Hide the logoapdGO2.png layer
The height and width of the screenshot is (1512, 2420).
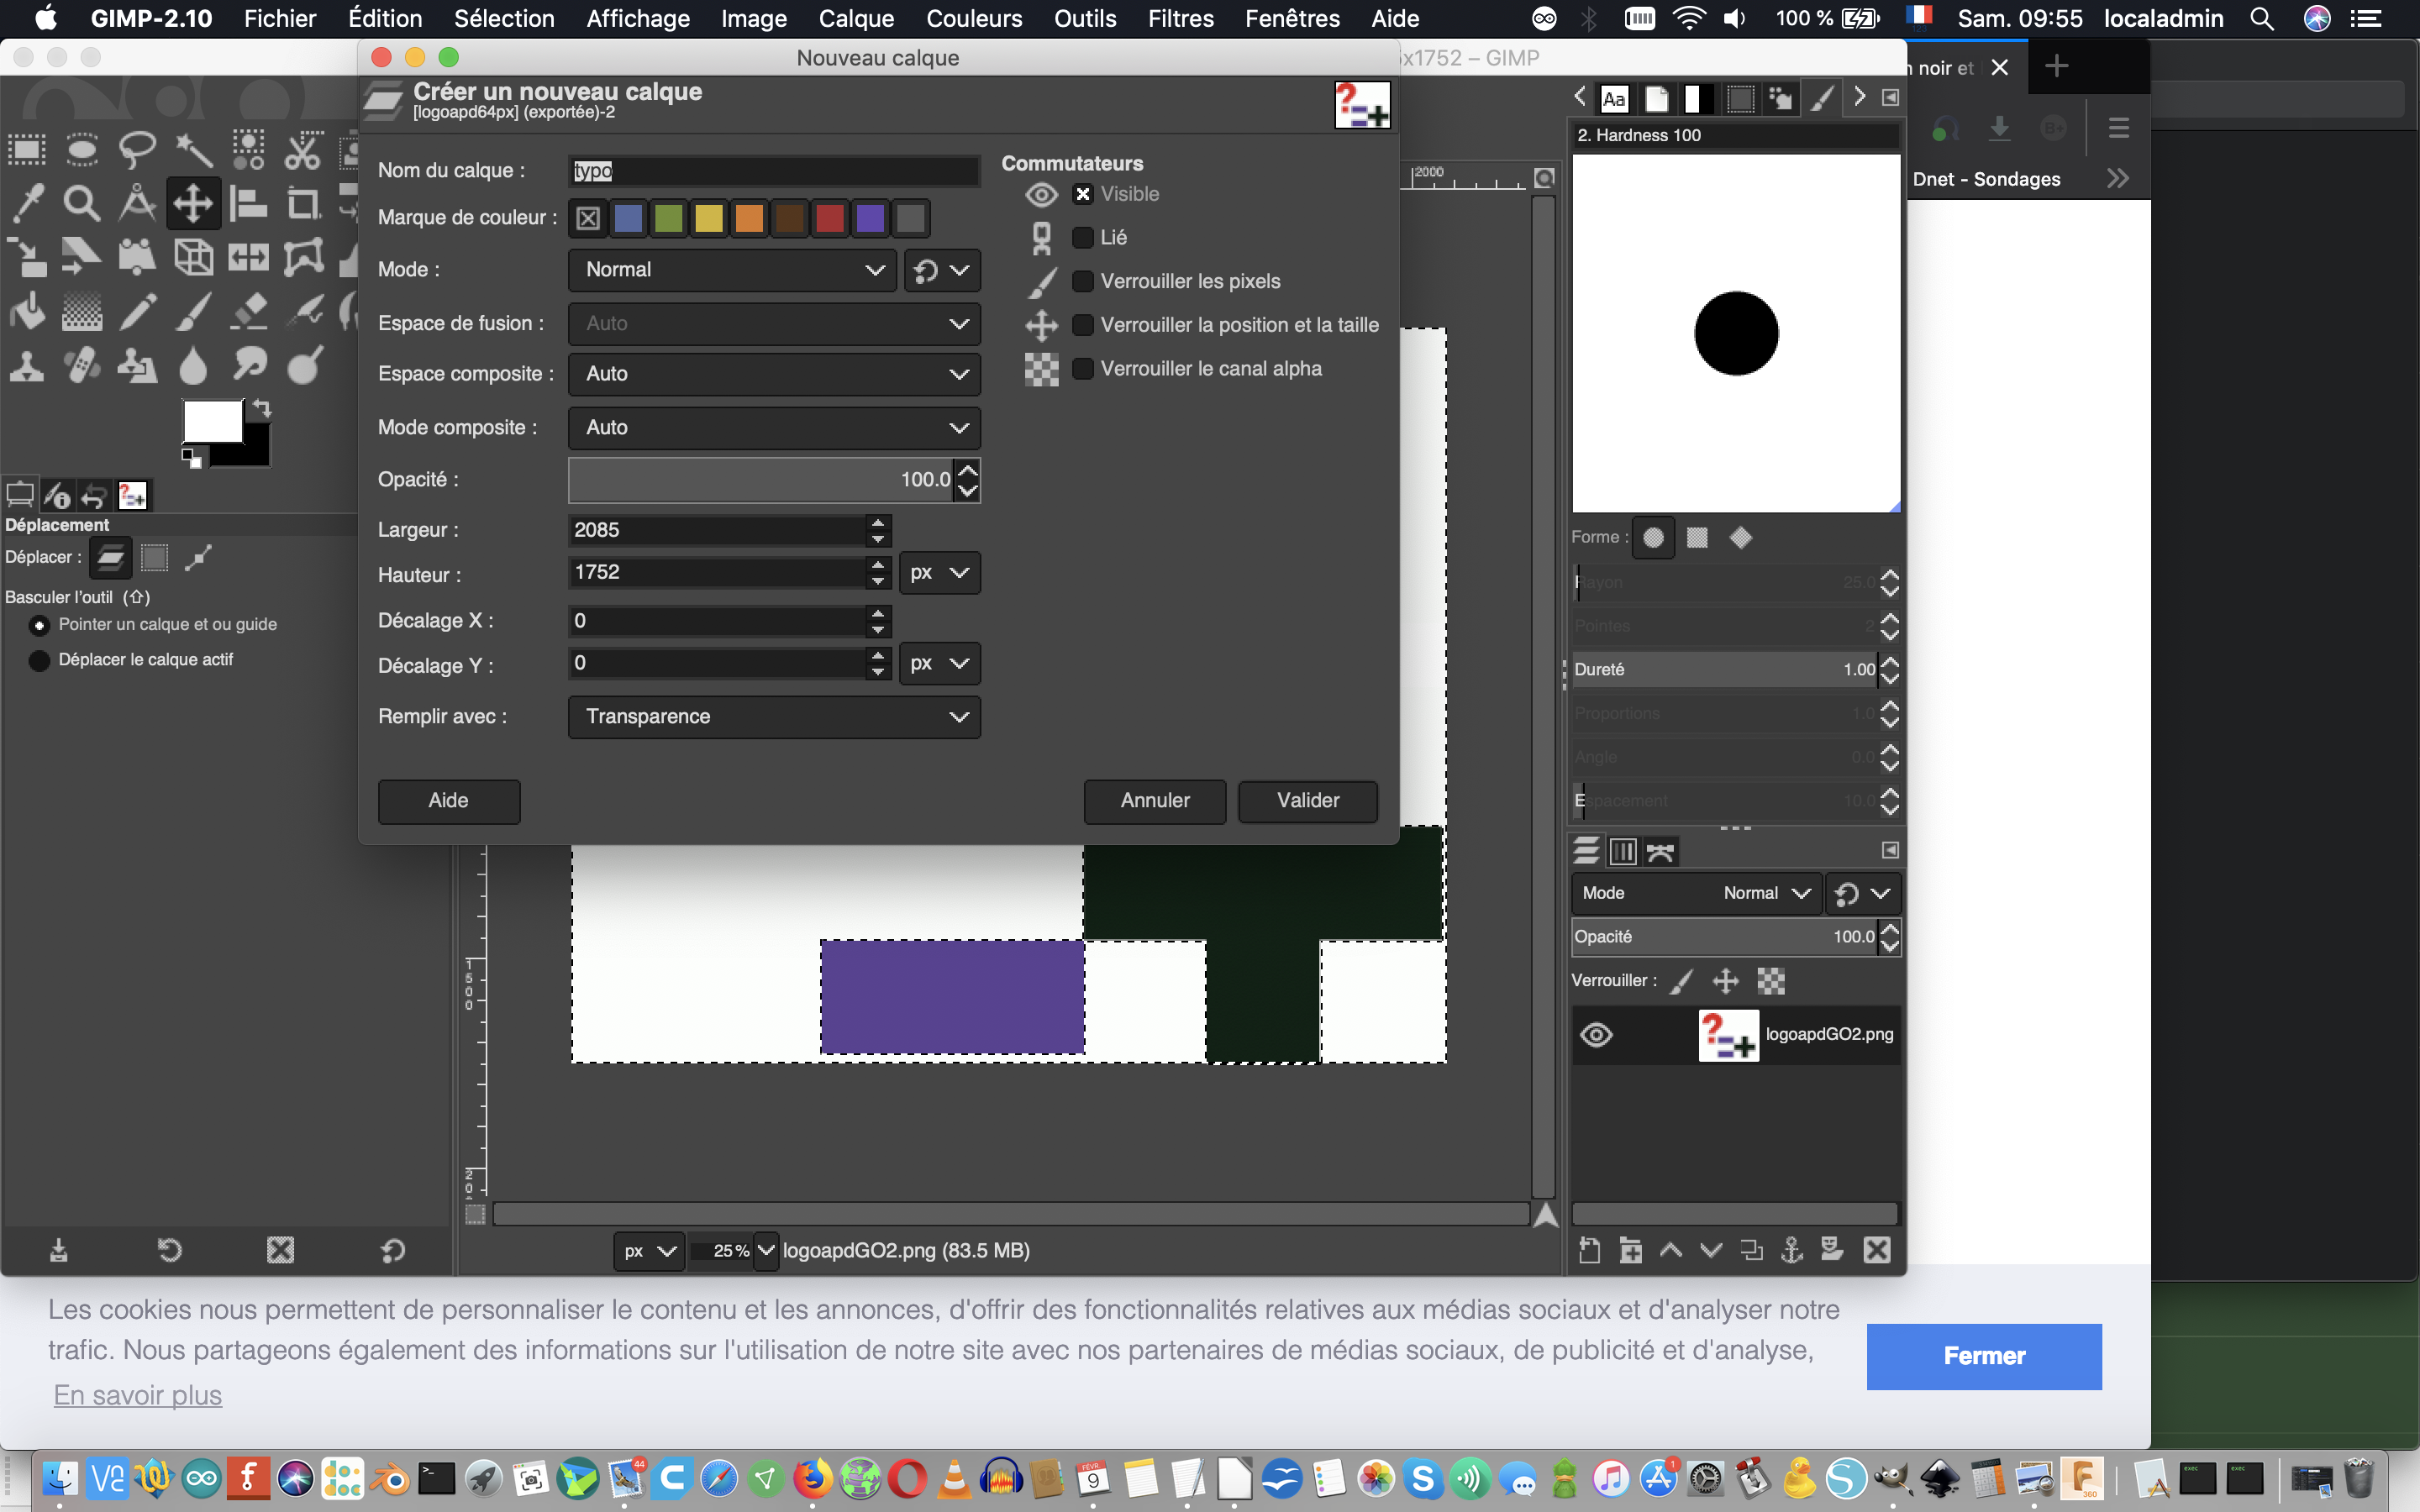pyautogui.click(x=1596, y=1034)
